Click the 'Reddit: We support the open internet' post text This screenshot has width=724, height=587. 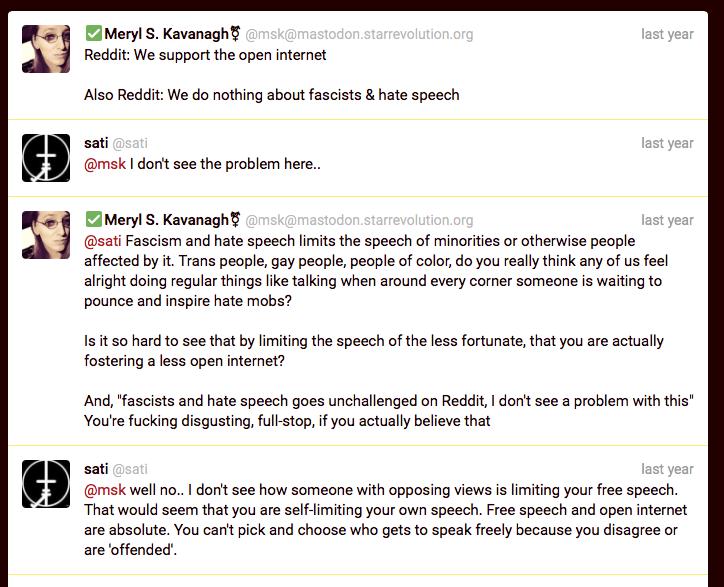205,55
